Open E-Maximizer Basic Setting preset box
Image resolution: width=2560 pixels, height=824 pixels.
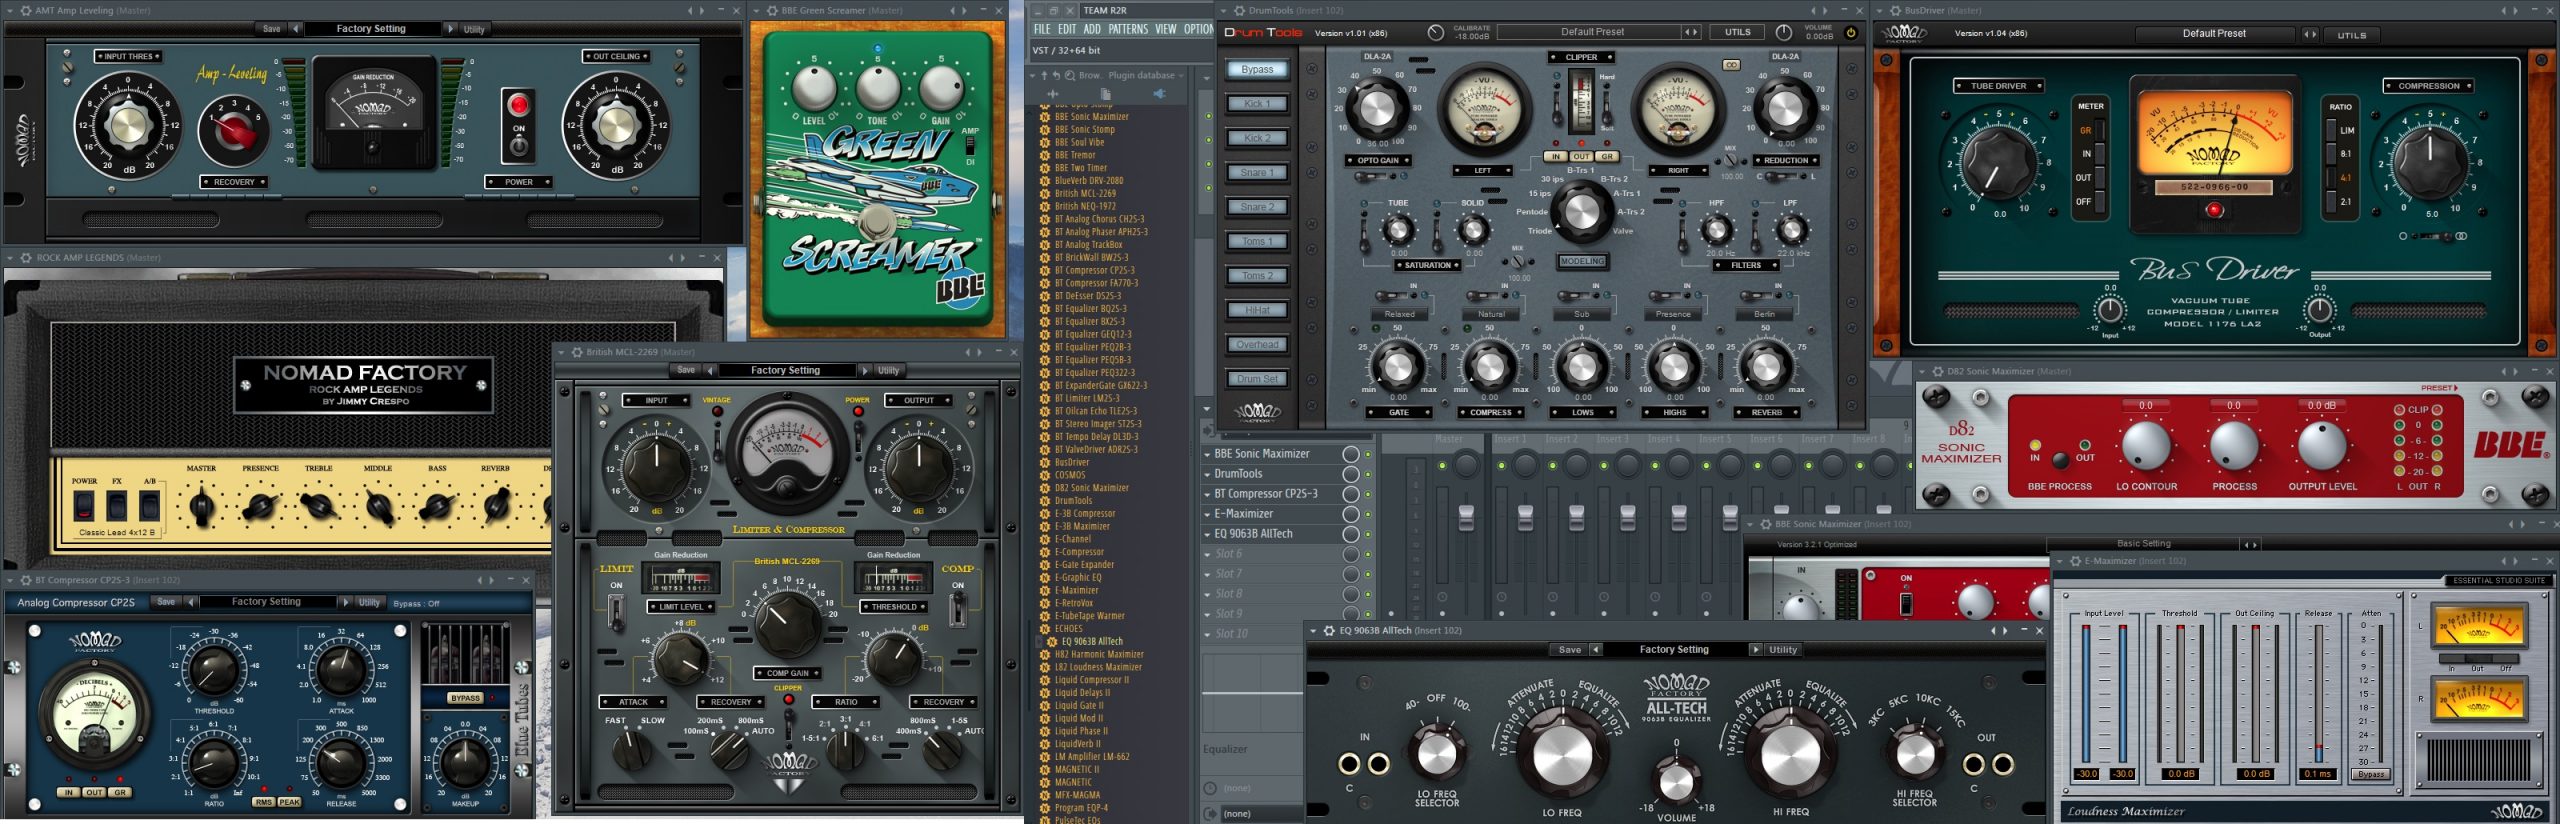[x=2144, y=544]
